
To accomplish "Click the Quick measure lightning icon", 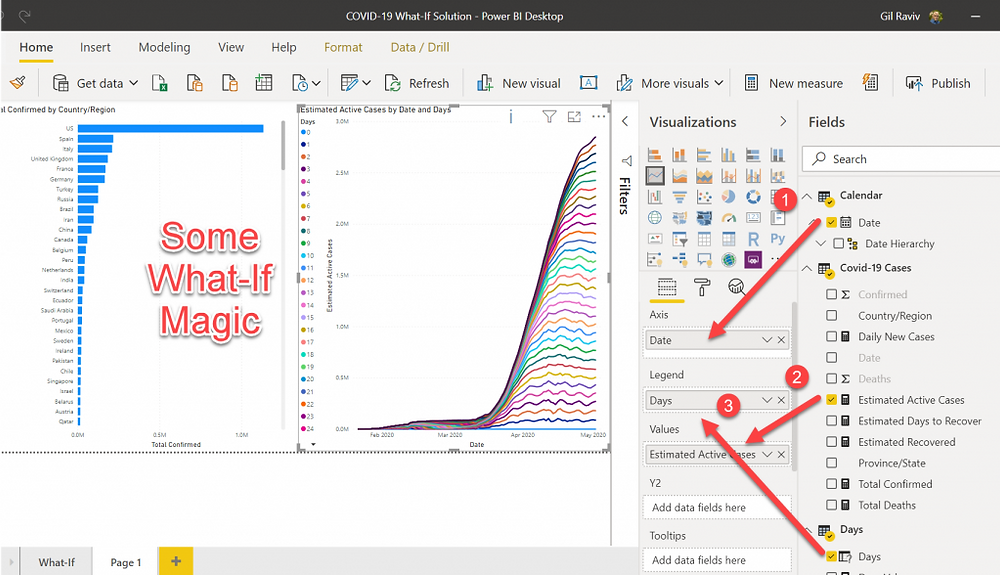I will pyautogui.click(x=871, y=83).
